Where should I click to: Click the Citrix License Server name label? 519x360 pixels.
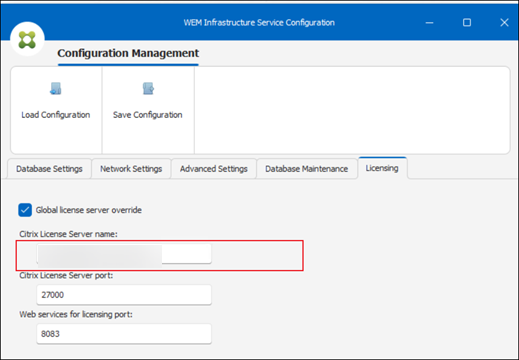(68, 234)
